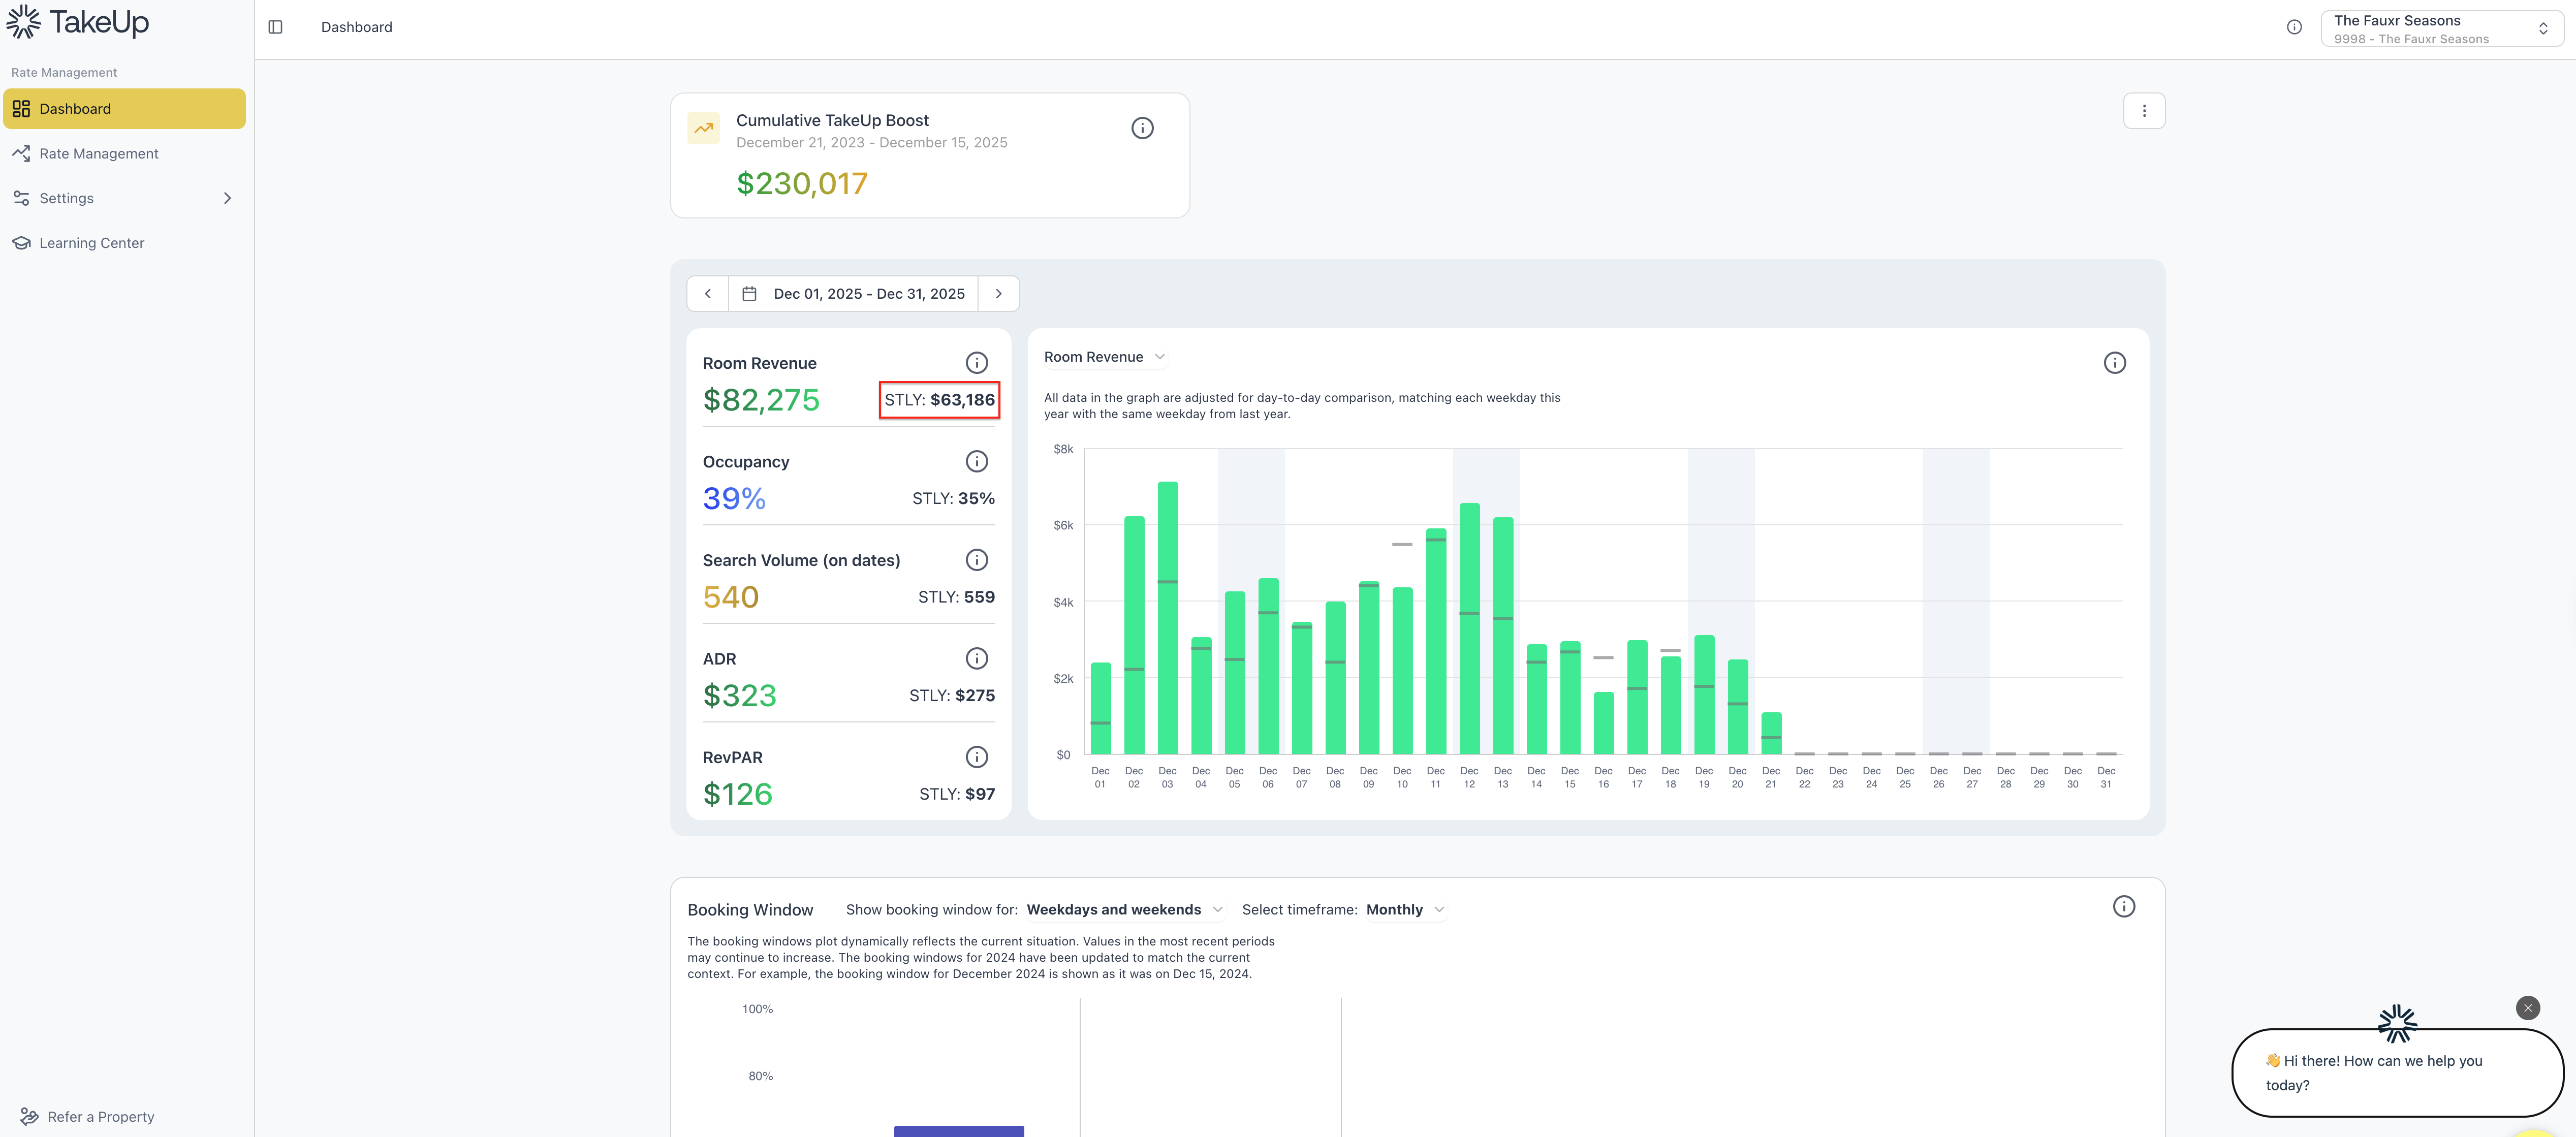Open The Fauxr Seasons property selector
The height and width of the screenshot is (1137, 2576).
click(x=2441, y=29)
